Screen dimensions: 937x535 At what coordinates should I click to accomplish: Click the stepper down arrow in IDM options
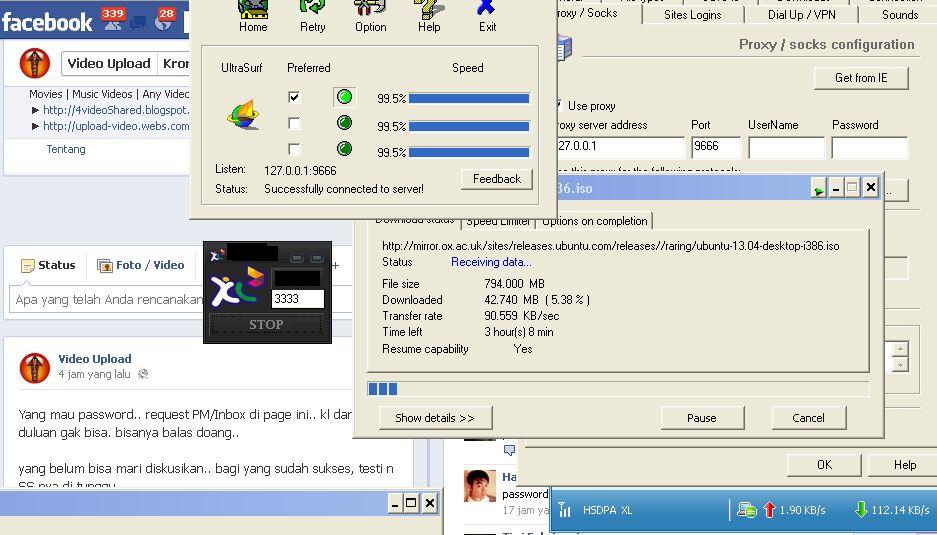click(x=900, y=364)
